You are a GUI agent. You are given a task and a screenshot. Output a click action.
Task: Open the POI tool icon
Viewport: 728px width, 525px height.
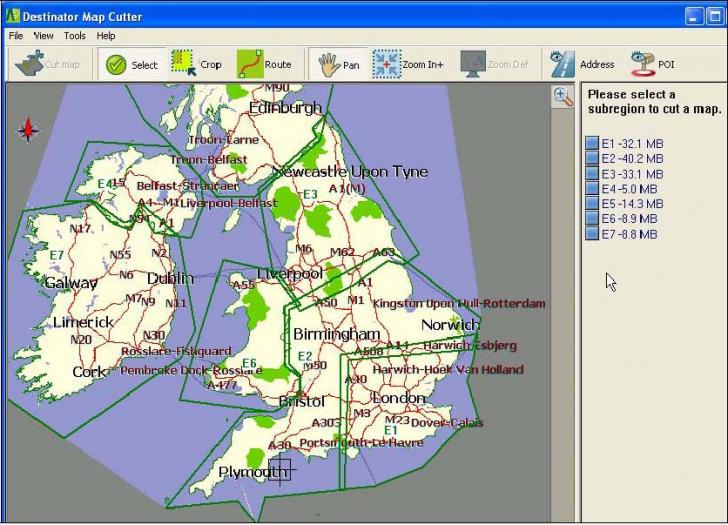coord(643,64)
